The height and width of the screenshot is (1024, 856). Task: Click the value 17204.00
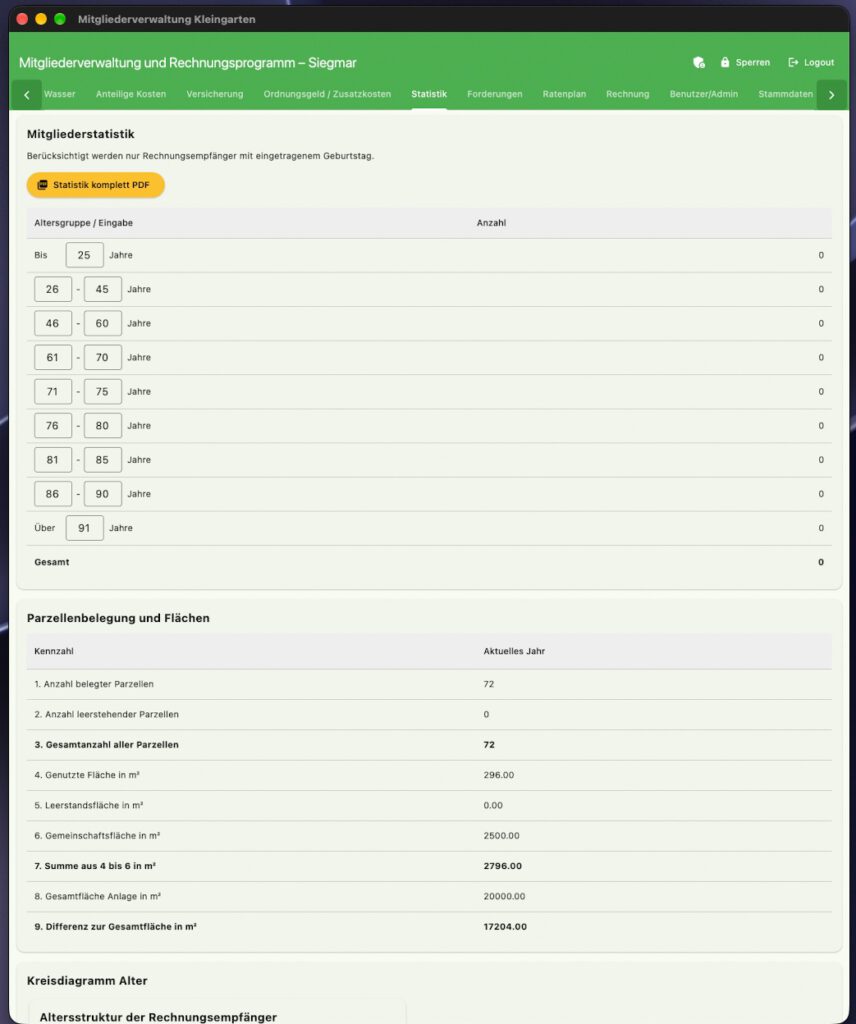[505, 927]
